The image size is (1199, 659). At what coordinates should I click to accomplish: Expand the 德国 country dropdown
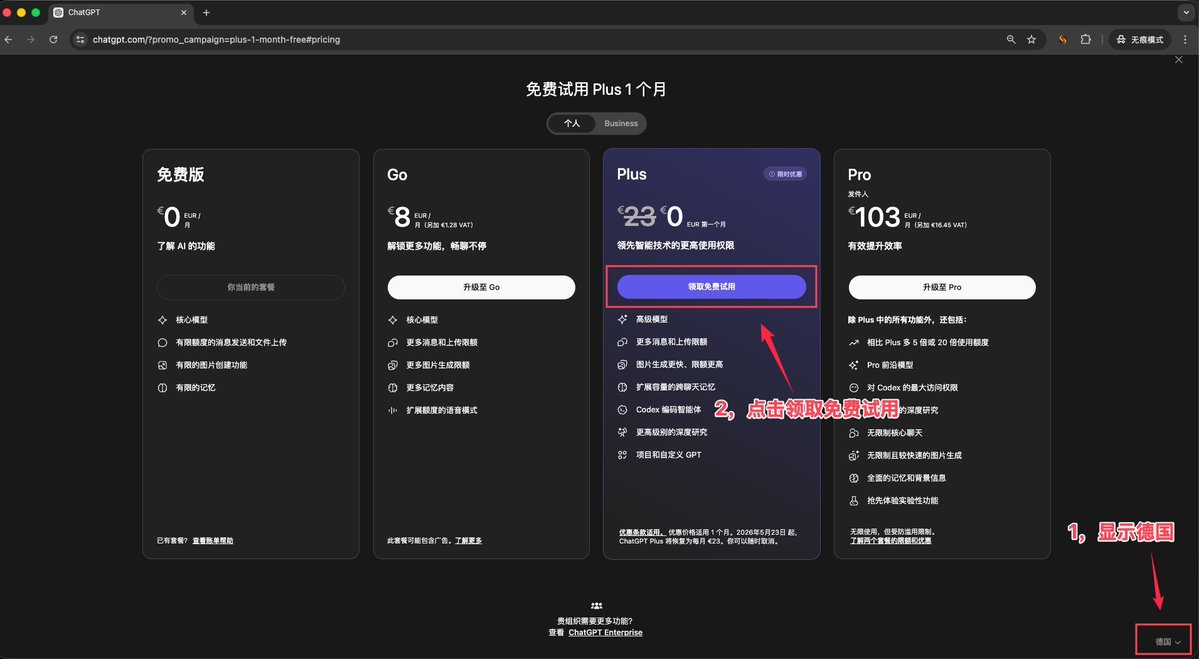(x=1167, y=641)
